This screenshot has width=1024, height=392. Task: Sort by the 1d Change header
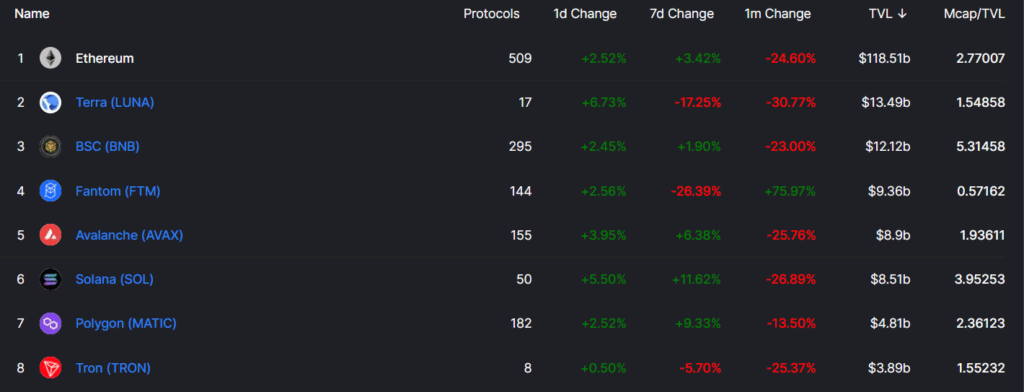[x=585, y=14]
